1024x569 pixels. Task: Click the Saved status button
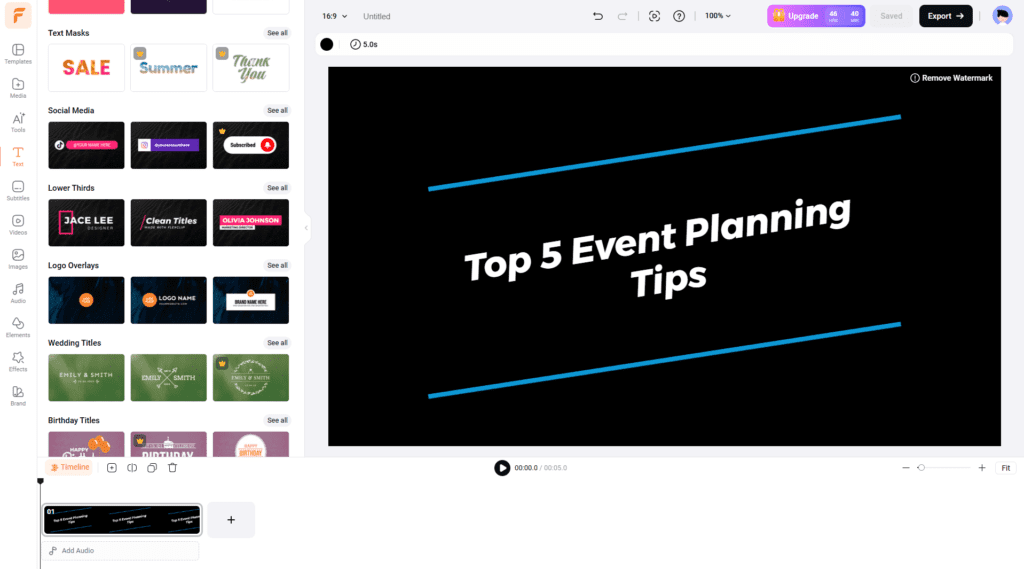coord(891,16)
